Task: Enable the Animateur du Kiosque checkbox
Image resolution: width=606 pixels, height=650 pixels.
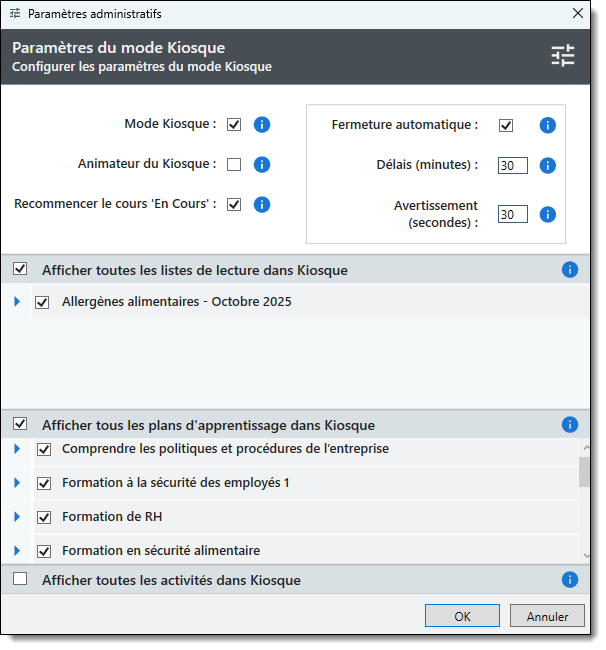Action: [234, 165]
